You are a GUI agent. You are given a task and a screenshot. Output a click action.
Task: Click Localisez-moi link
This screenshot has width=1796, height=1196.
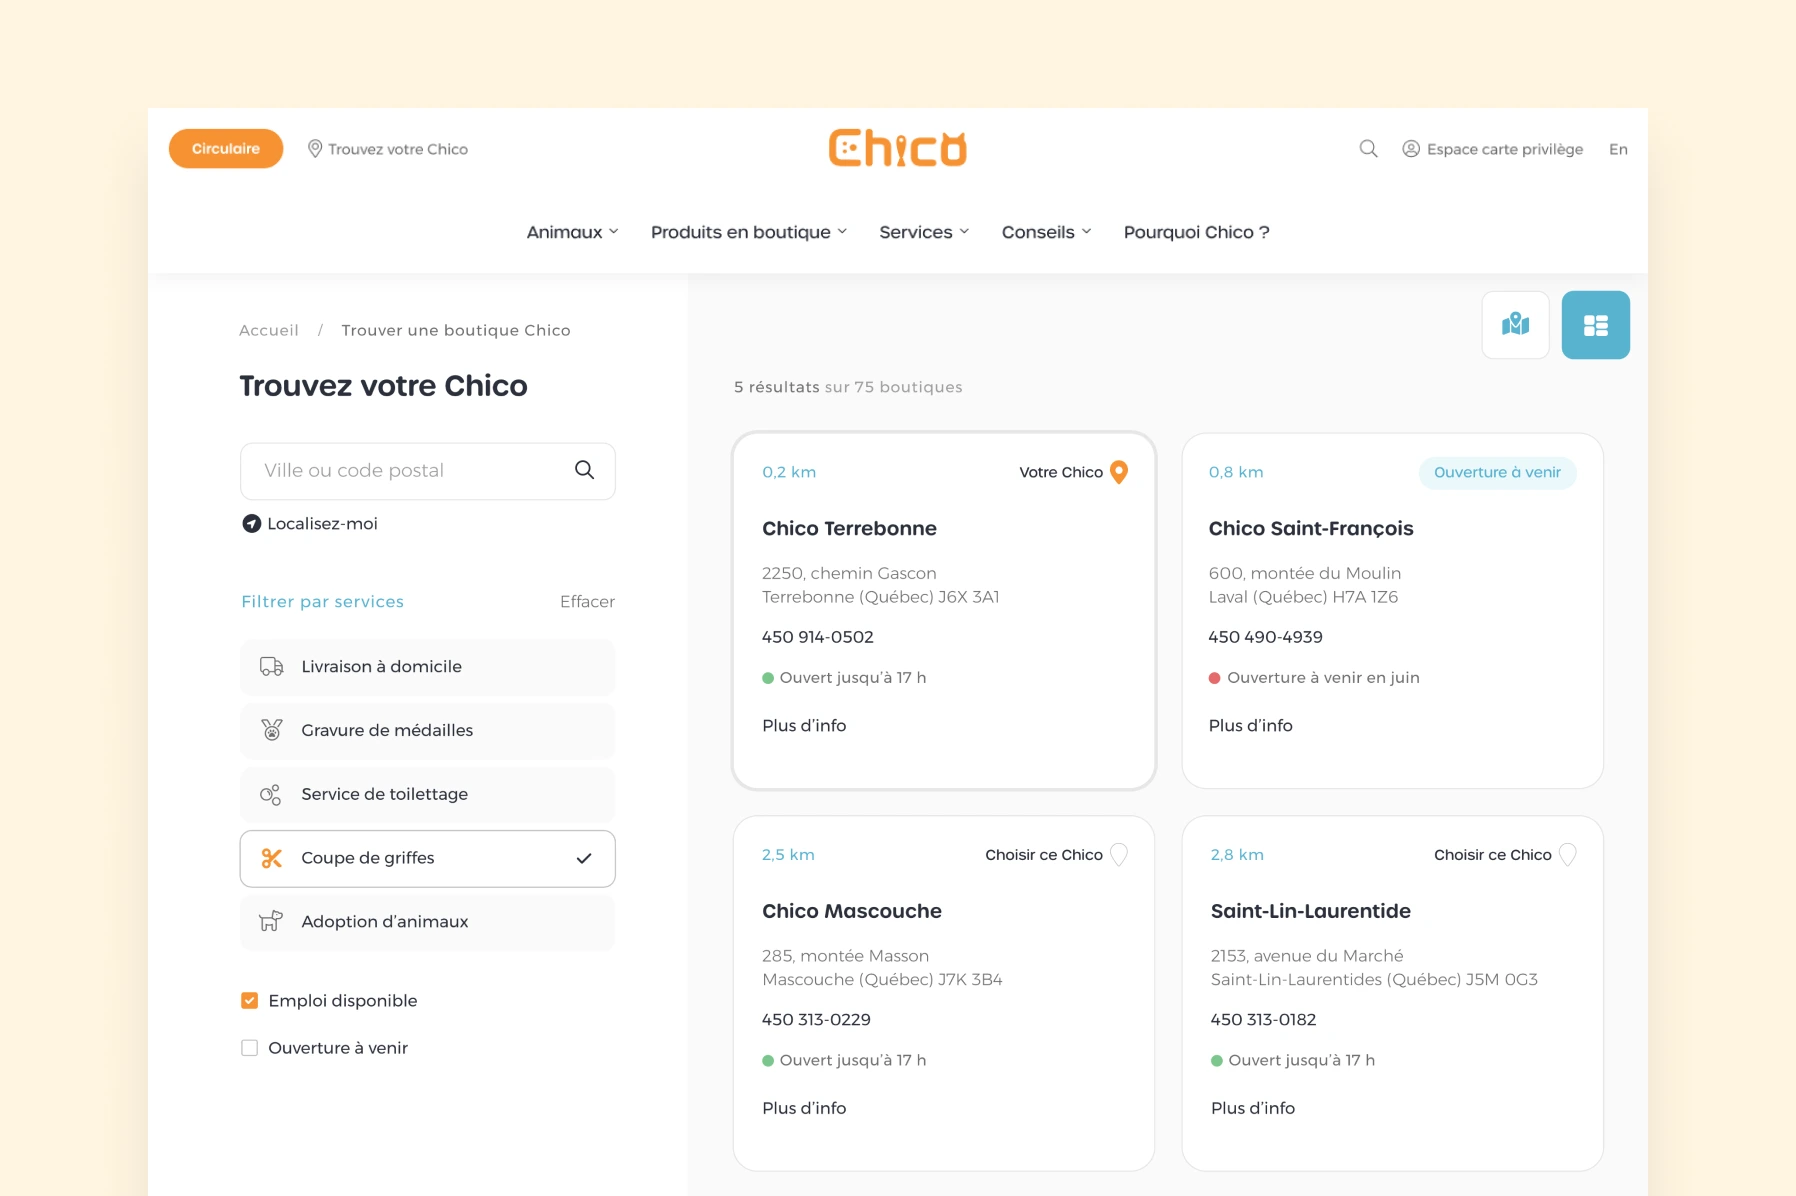tap(322, 524)
